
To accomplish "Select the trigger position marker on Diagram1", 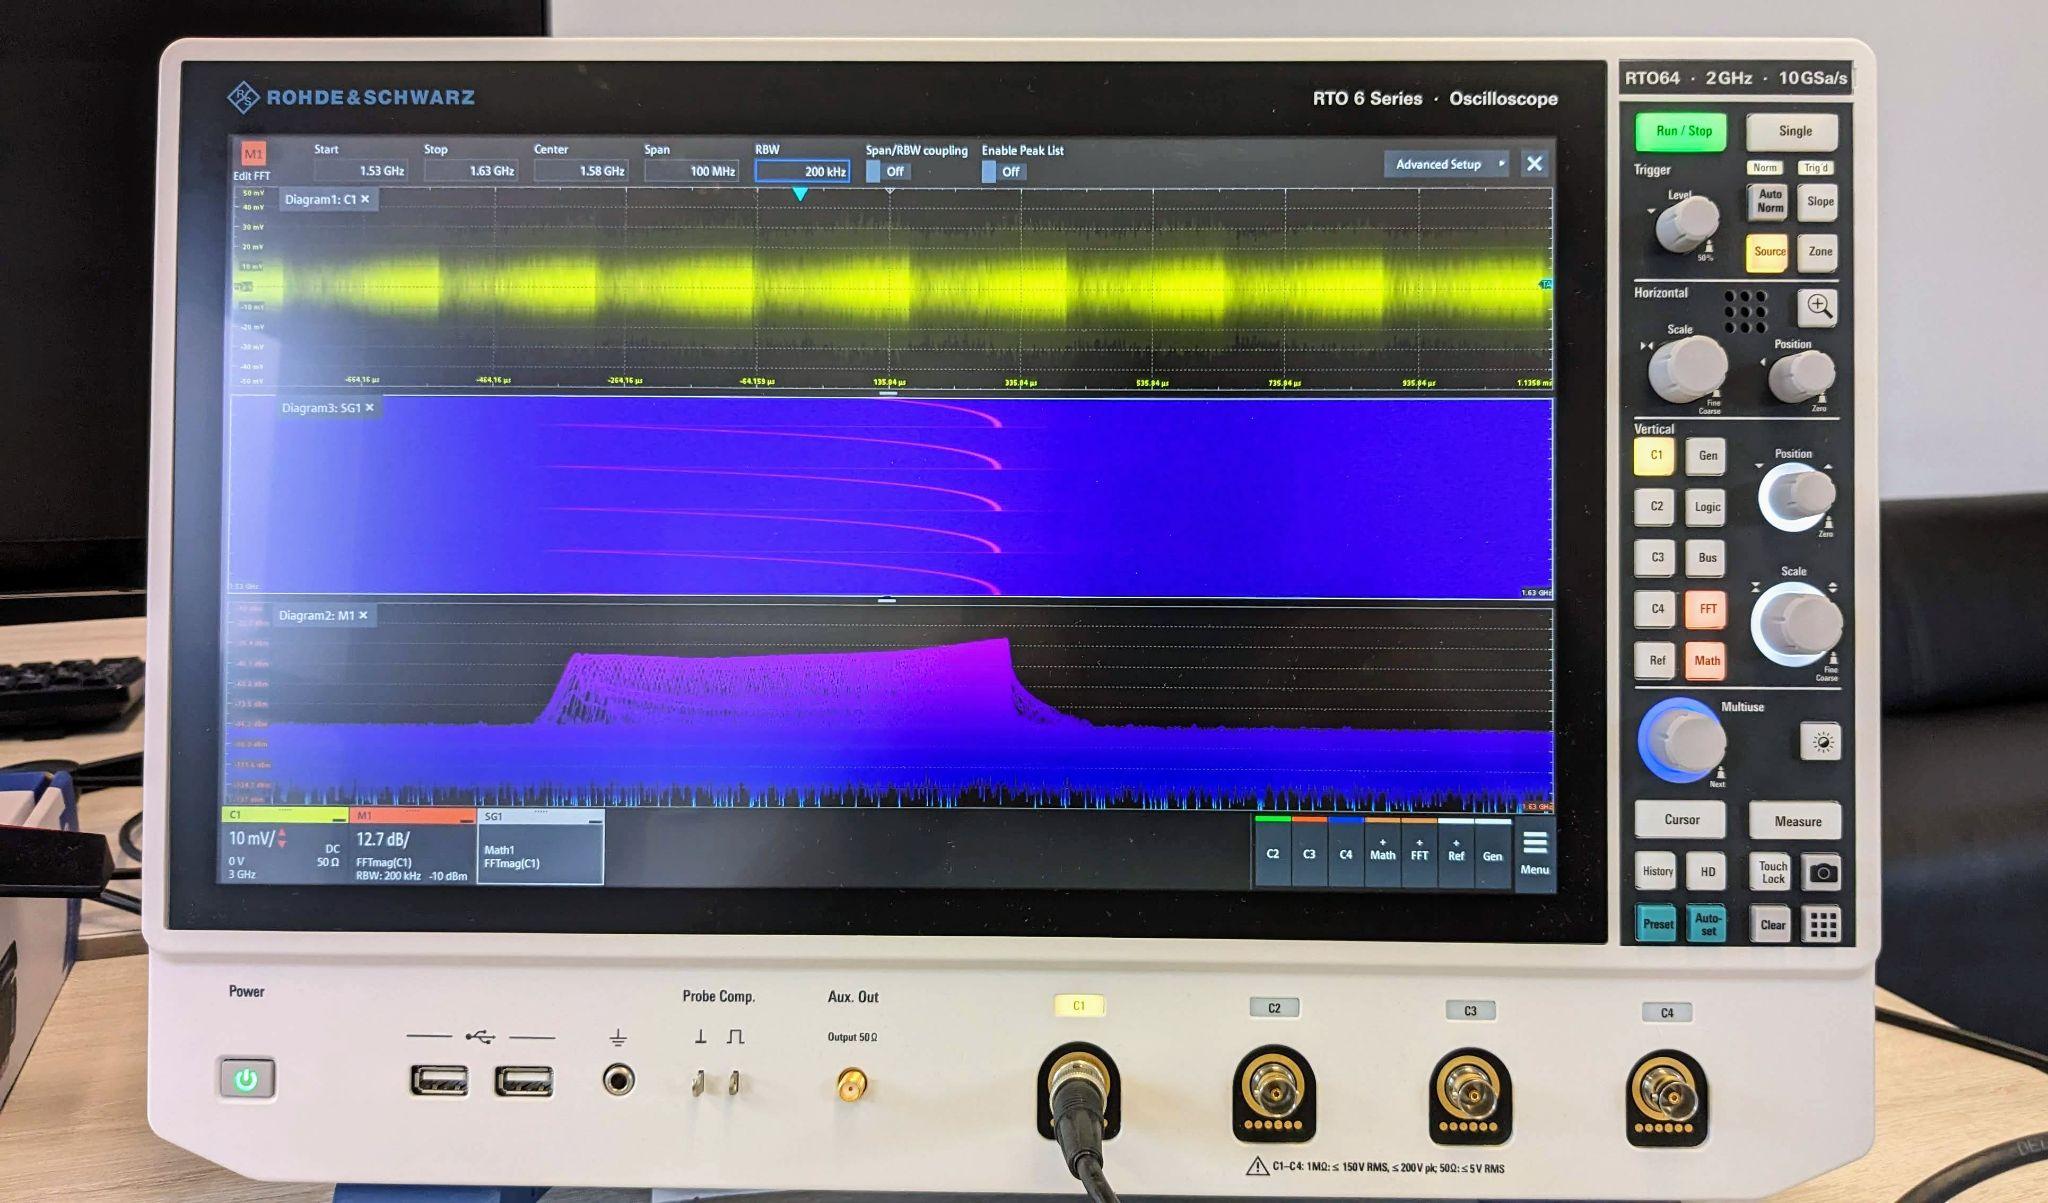I will click(800, 194).
